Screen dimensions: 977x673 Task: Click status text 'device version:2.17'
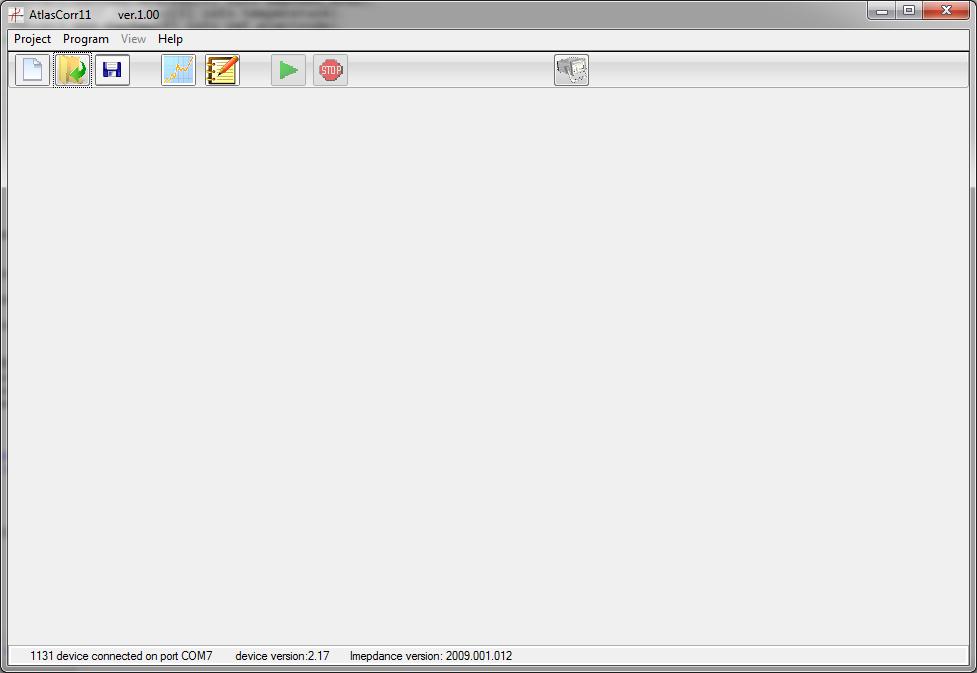tap(282, 656)
